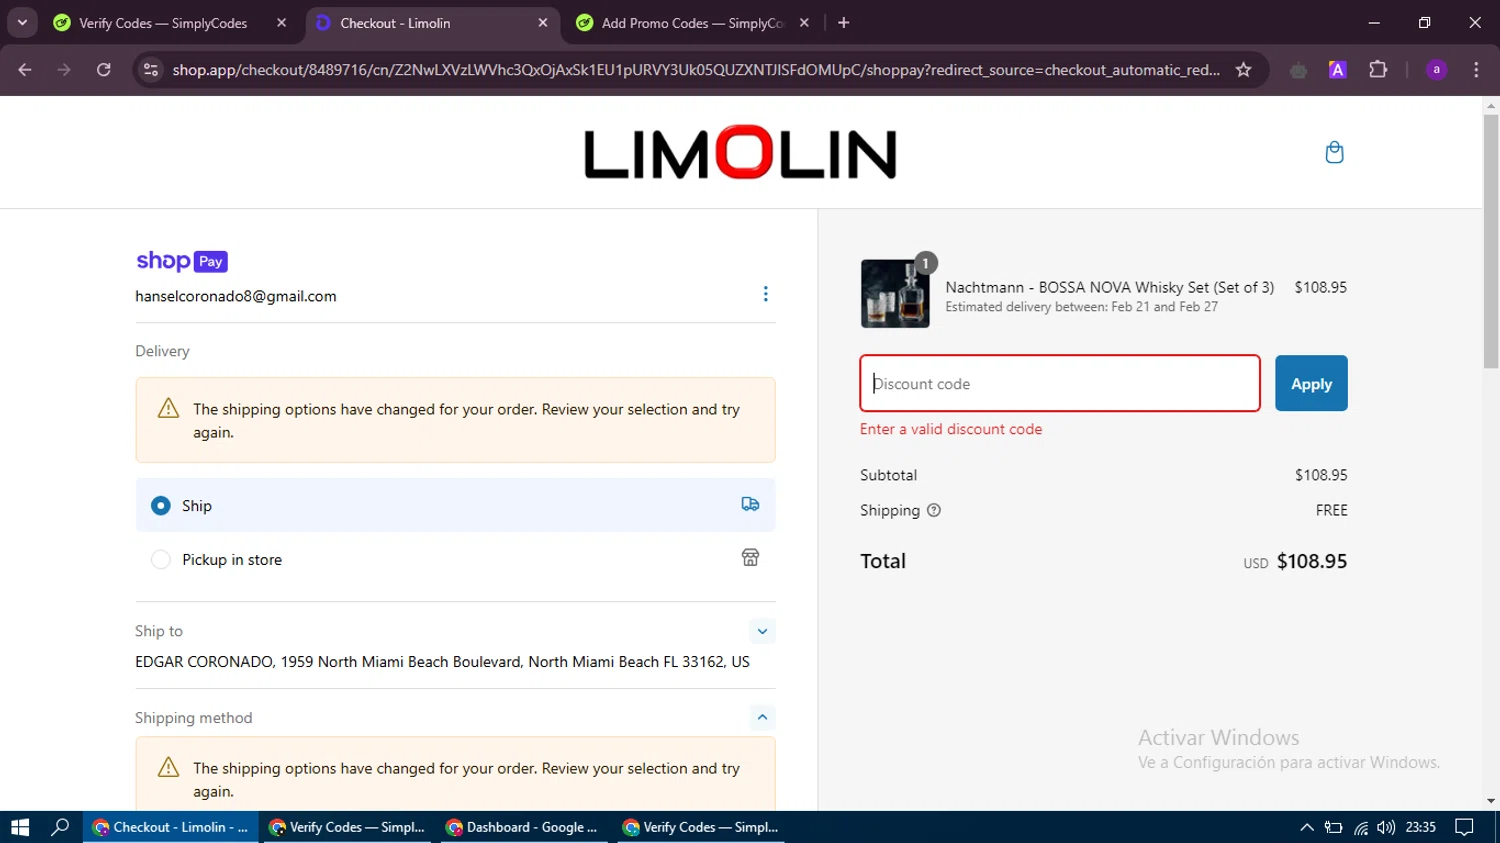The image size is (1500, 843).
Task: Click the browser address bar URL
Action: tap(696, 70)
